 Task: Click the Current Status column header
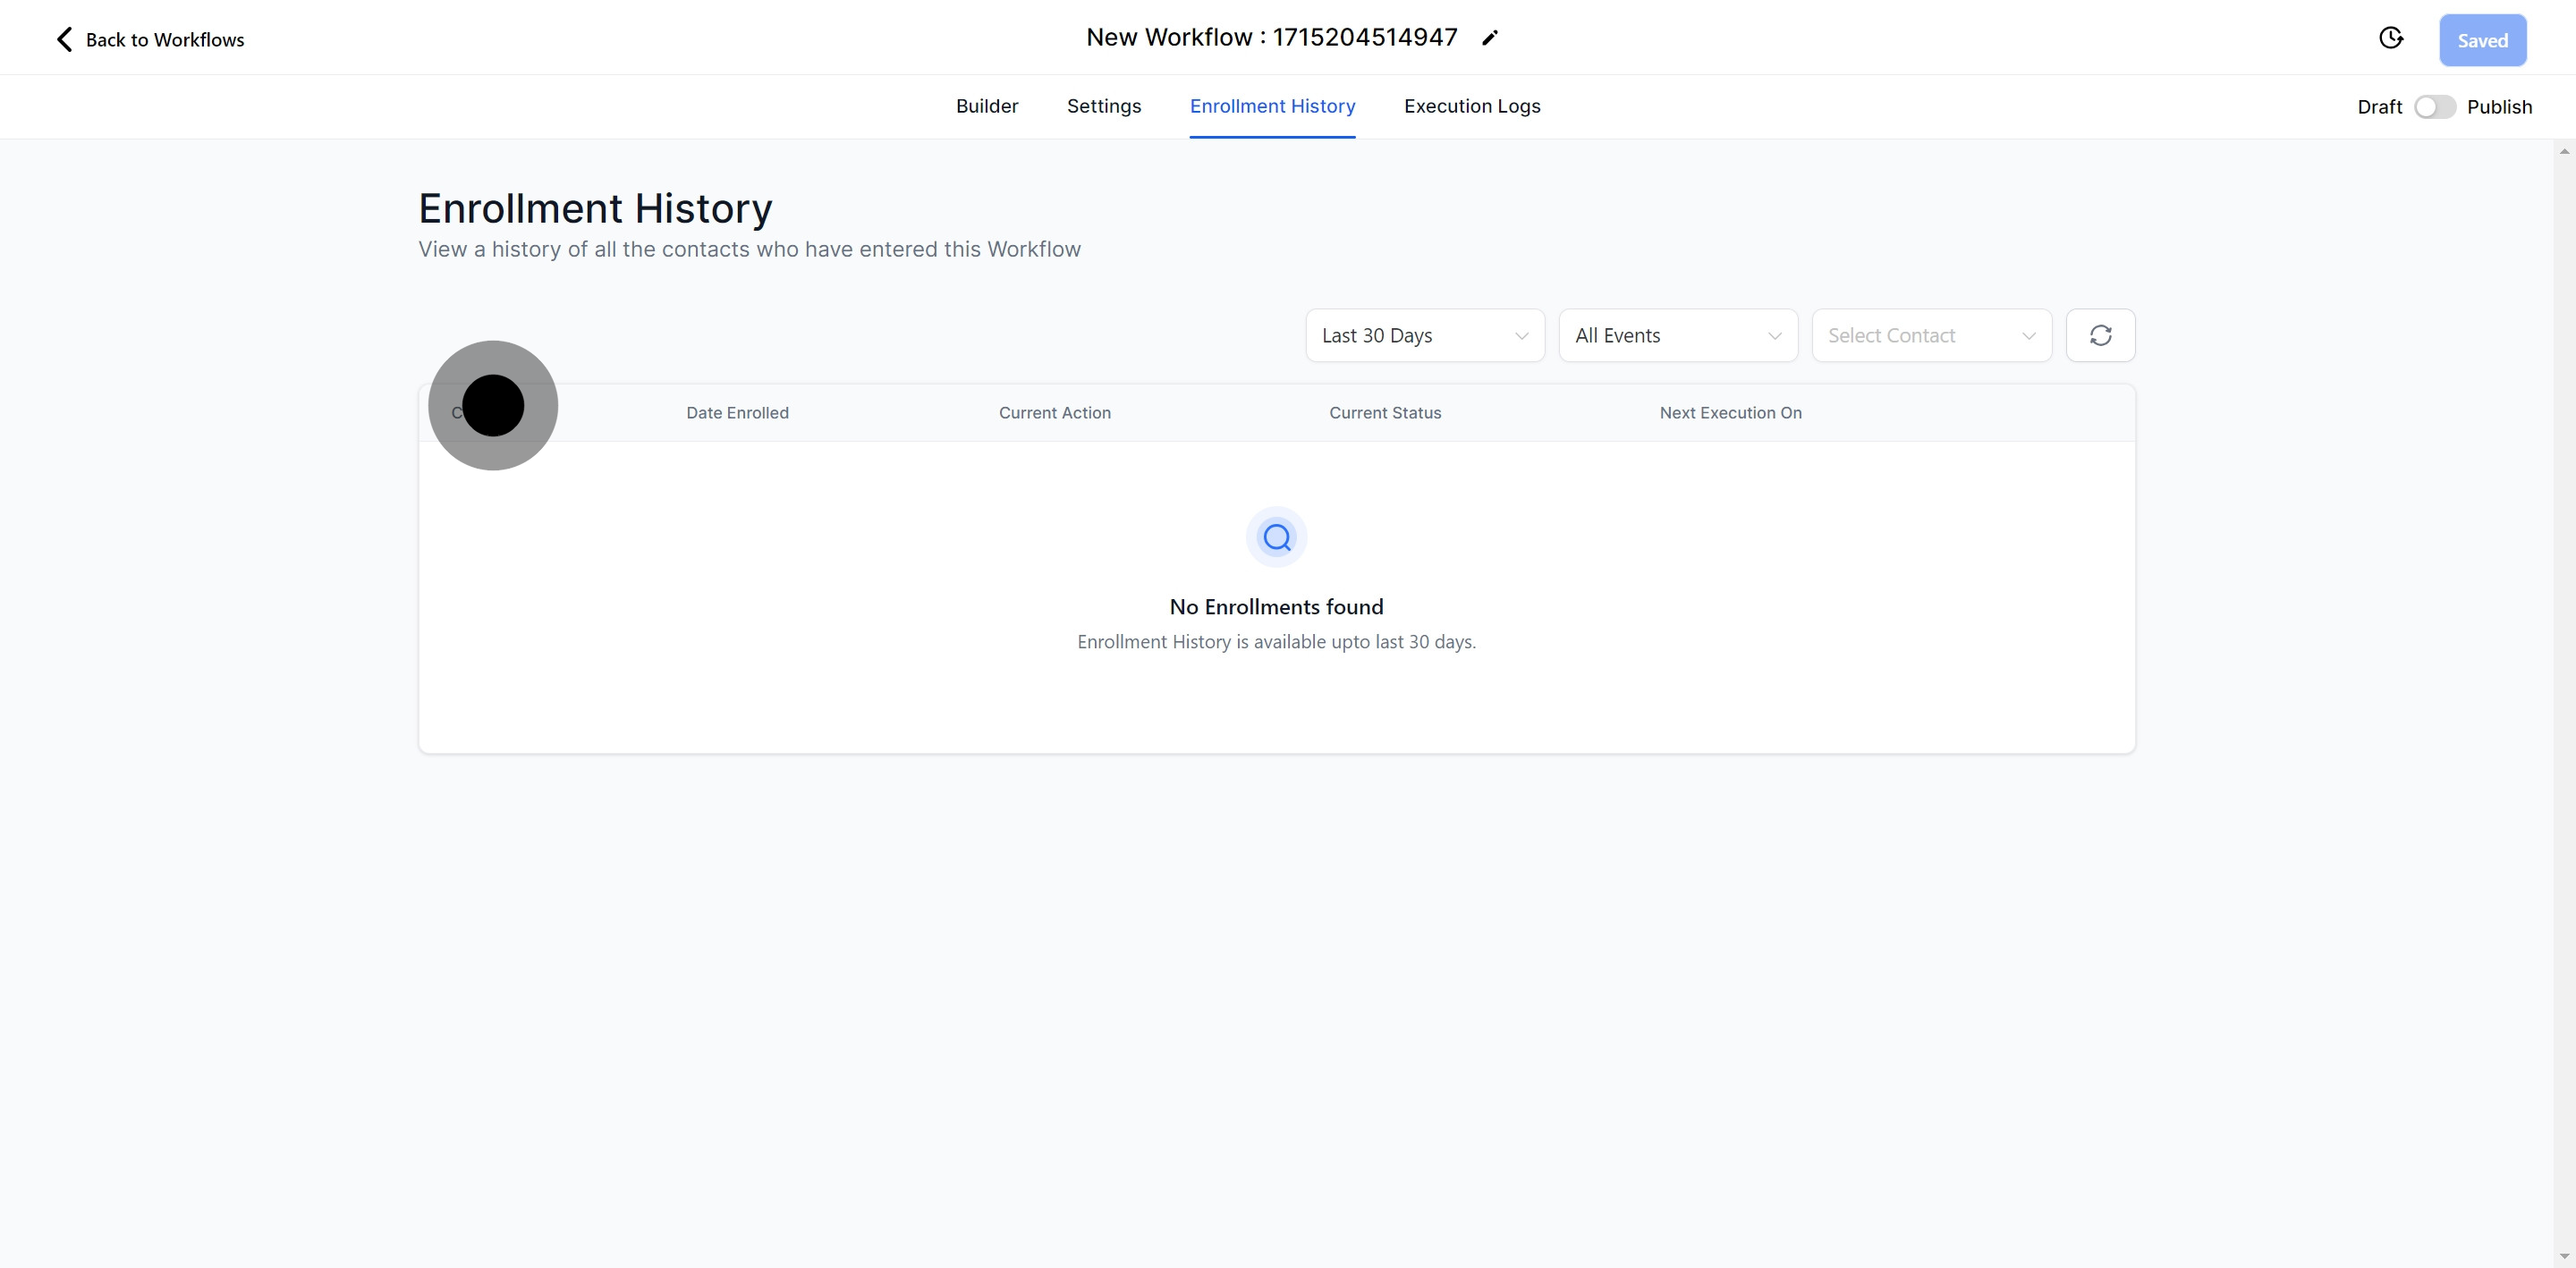pos(1384,413)
